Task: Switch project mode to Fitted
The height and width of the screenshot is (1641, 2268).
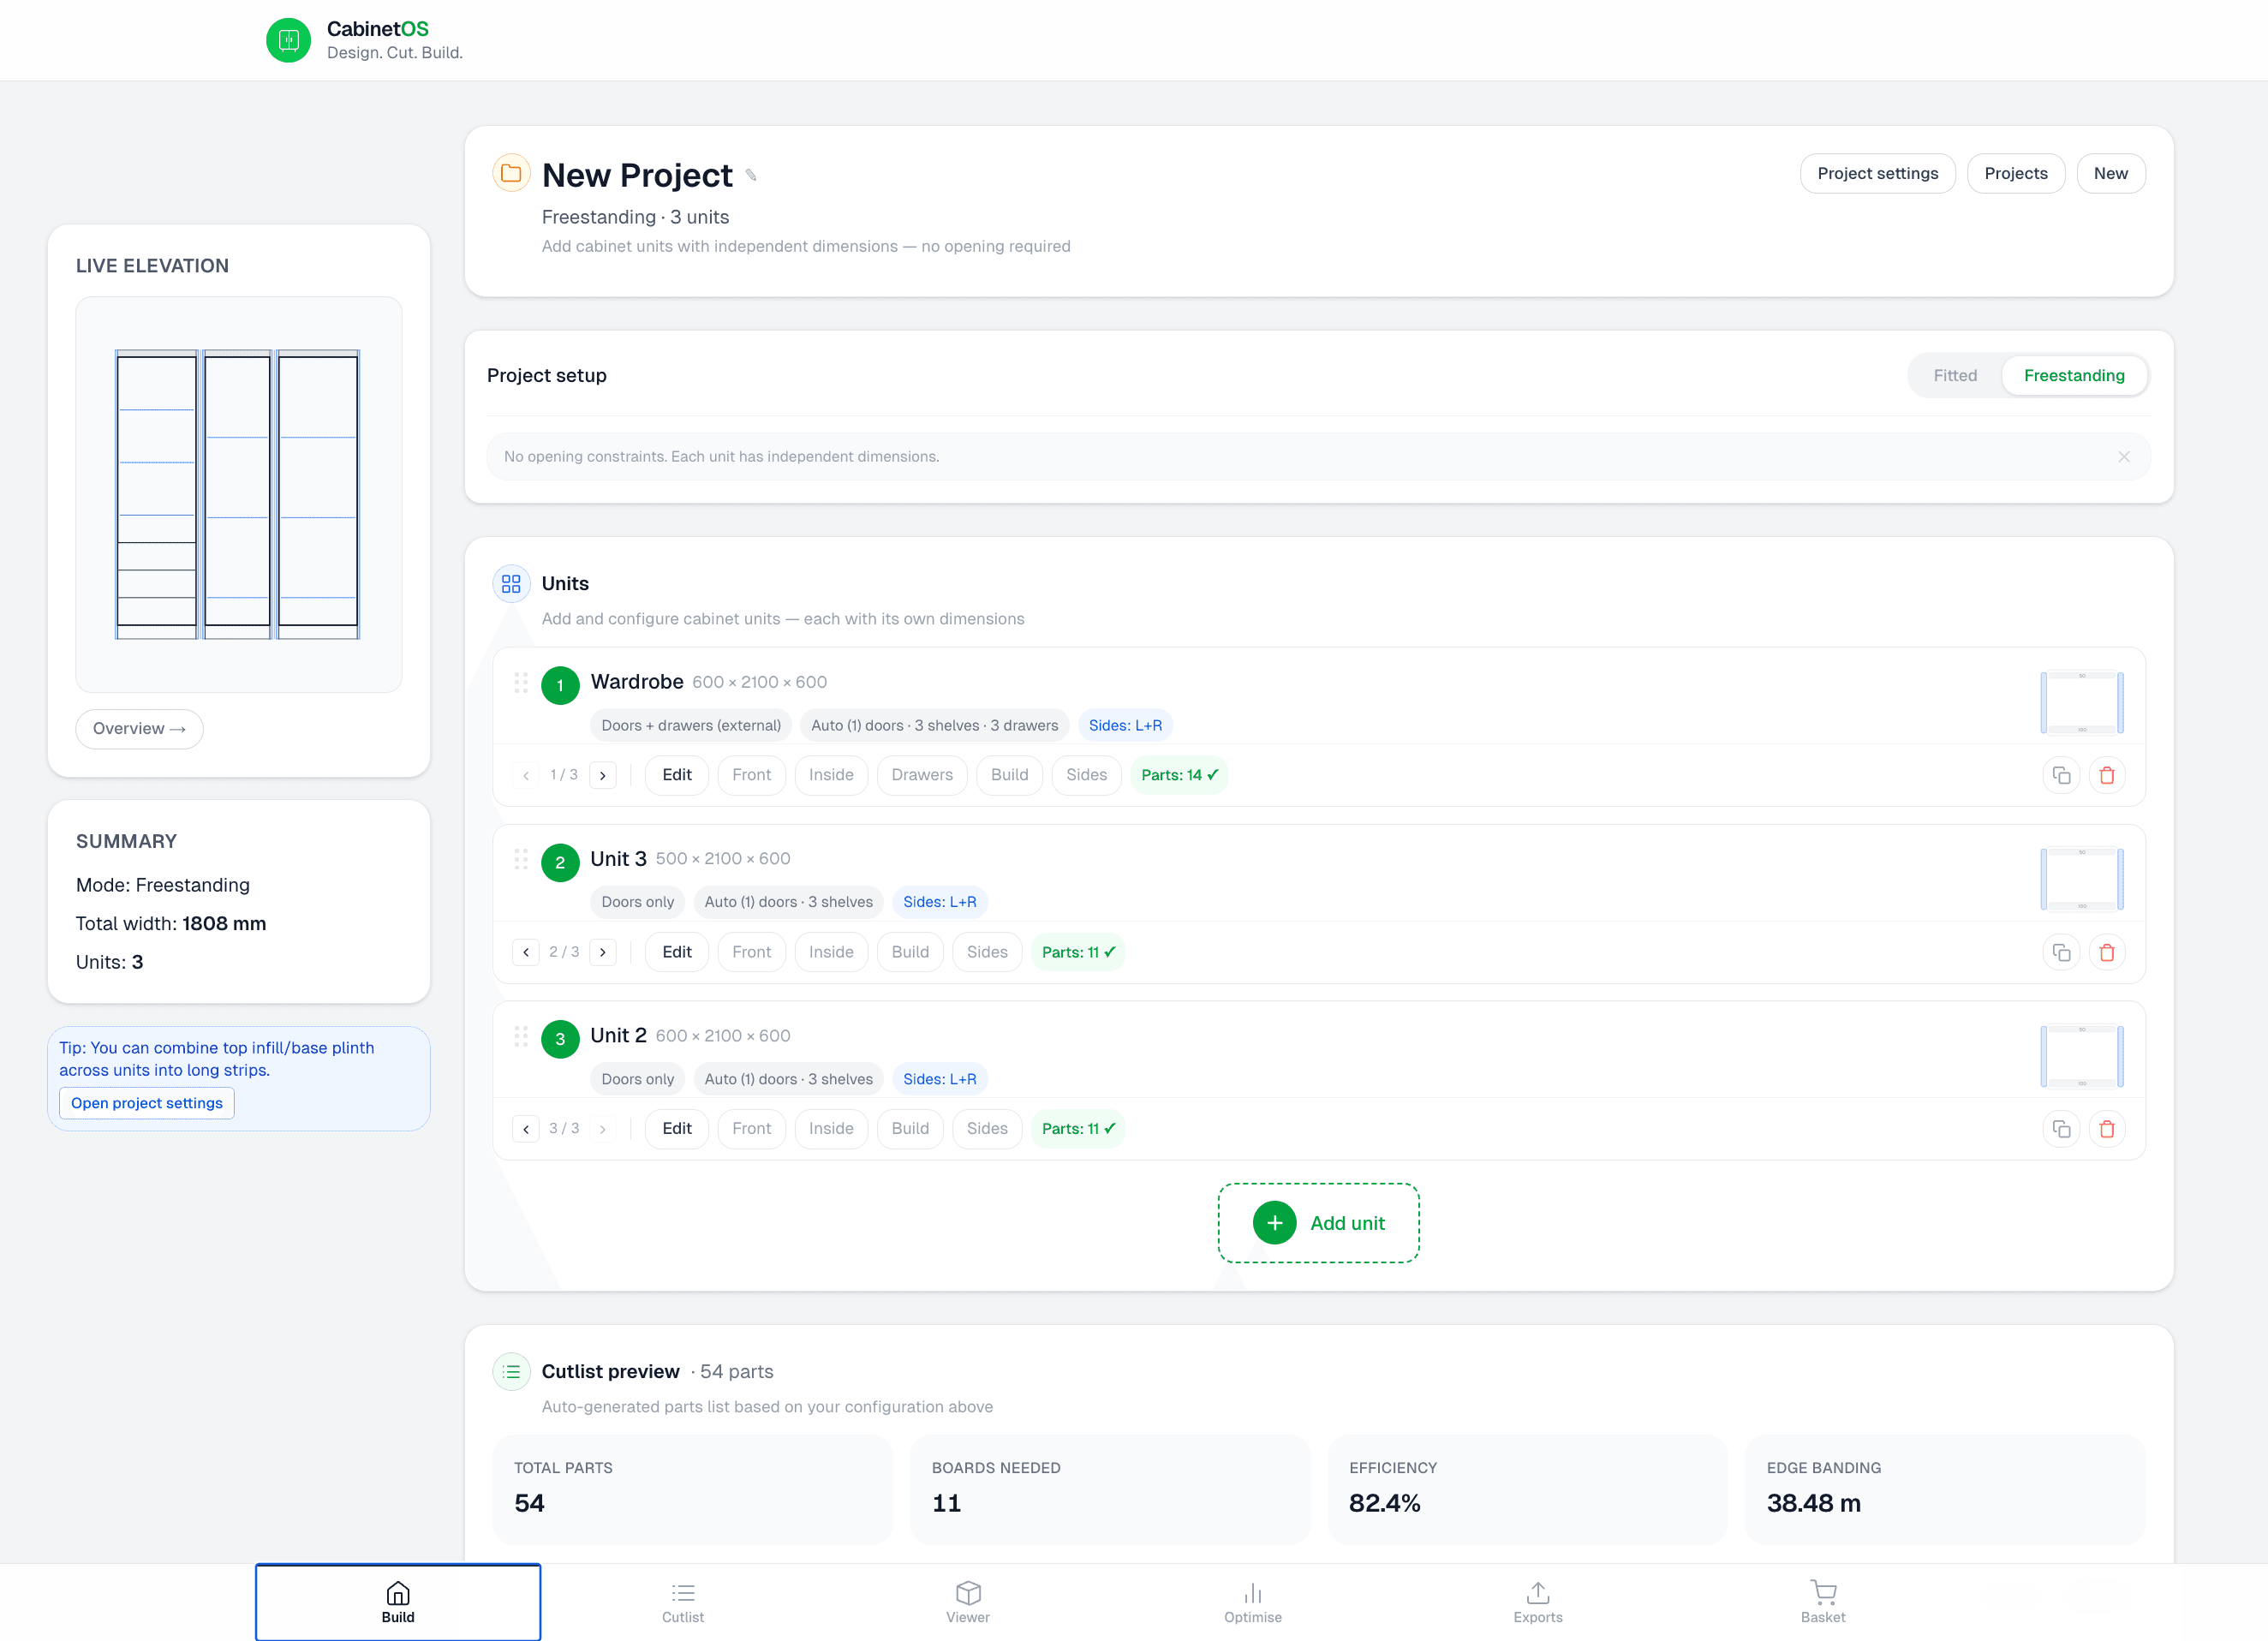Action: pyautogui.click(x=1955, y=376)
